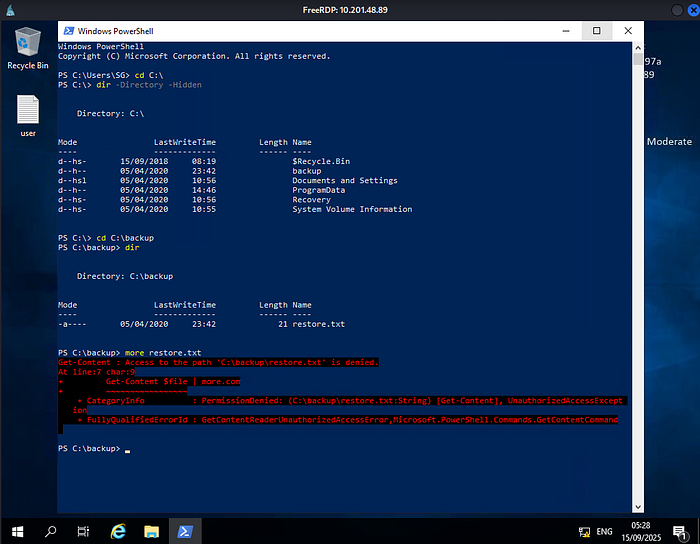Click the PowerShell scrollbar thumb

[638, 59]
